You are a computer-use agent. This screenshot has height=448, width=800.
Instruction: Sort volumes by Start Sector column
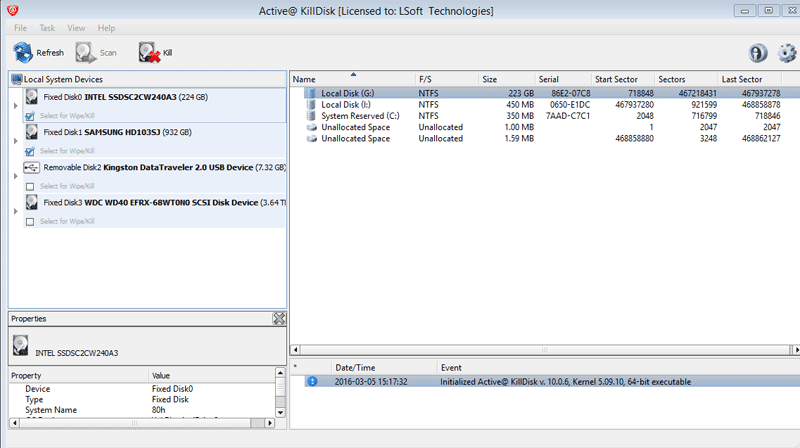(623, 79)
